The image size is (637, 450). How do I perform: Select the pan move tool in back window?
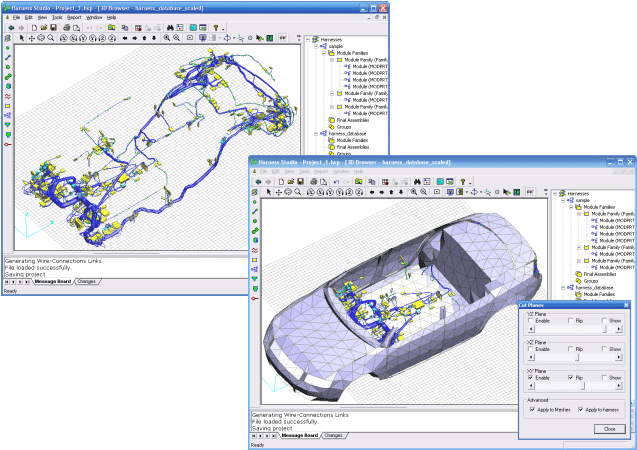[x=31, y=38]
